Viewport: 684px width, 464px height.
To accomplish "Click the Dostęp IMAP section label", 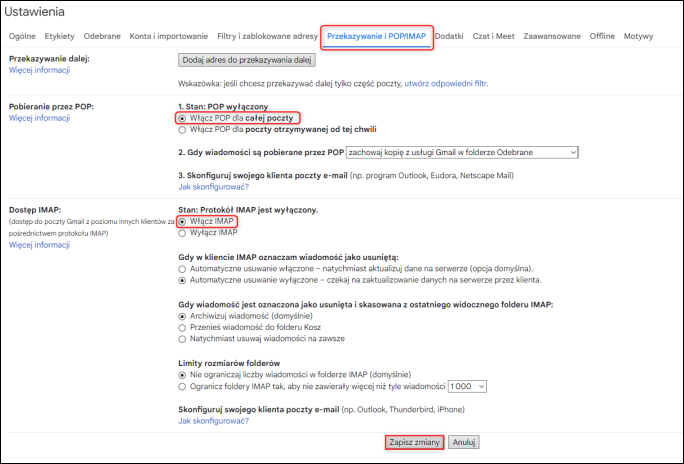I will pos(35,210).
